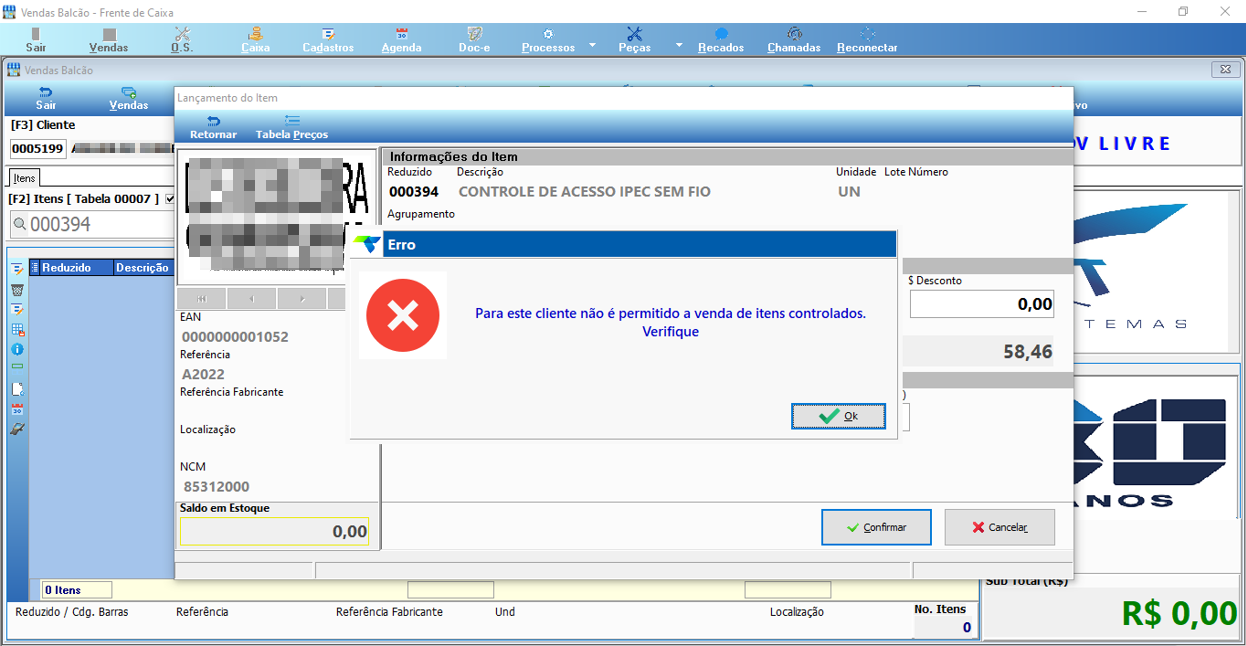Open the Agenda calendar
Viewport: 1246px width, 646px height.
402,40
